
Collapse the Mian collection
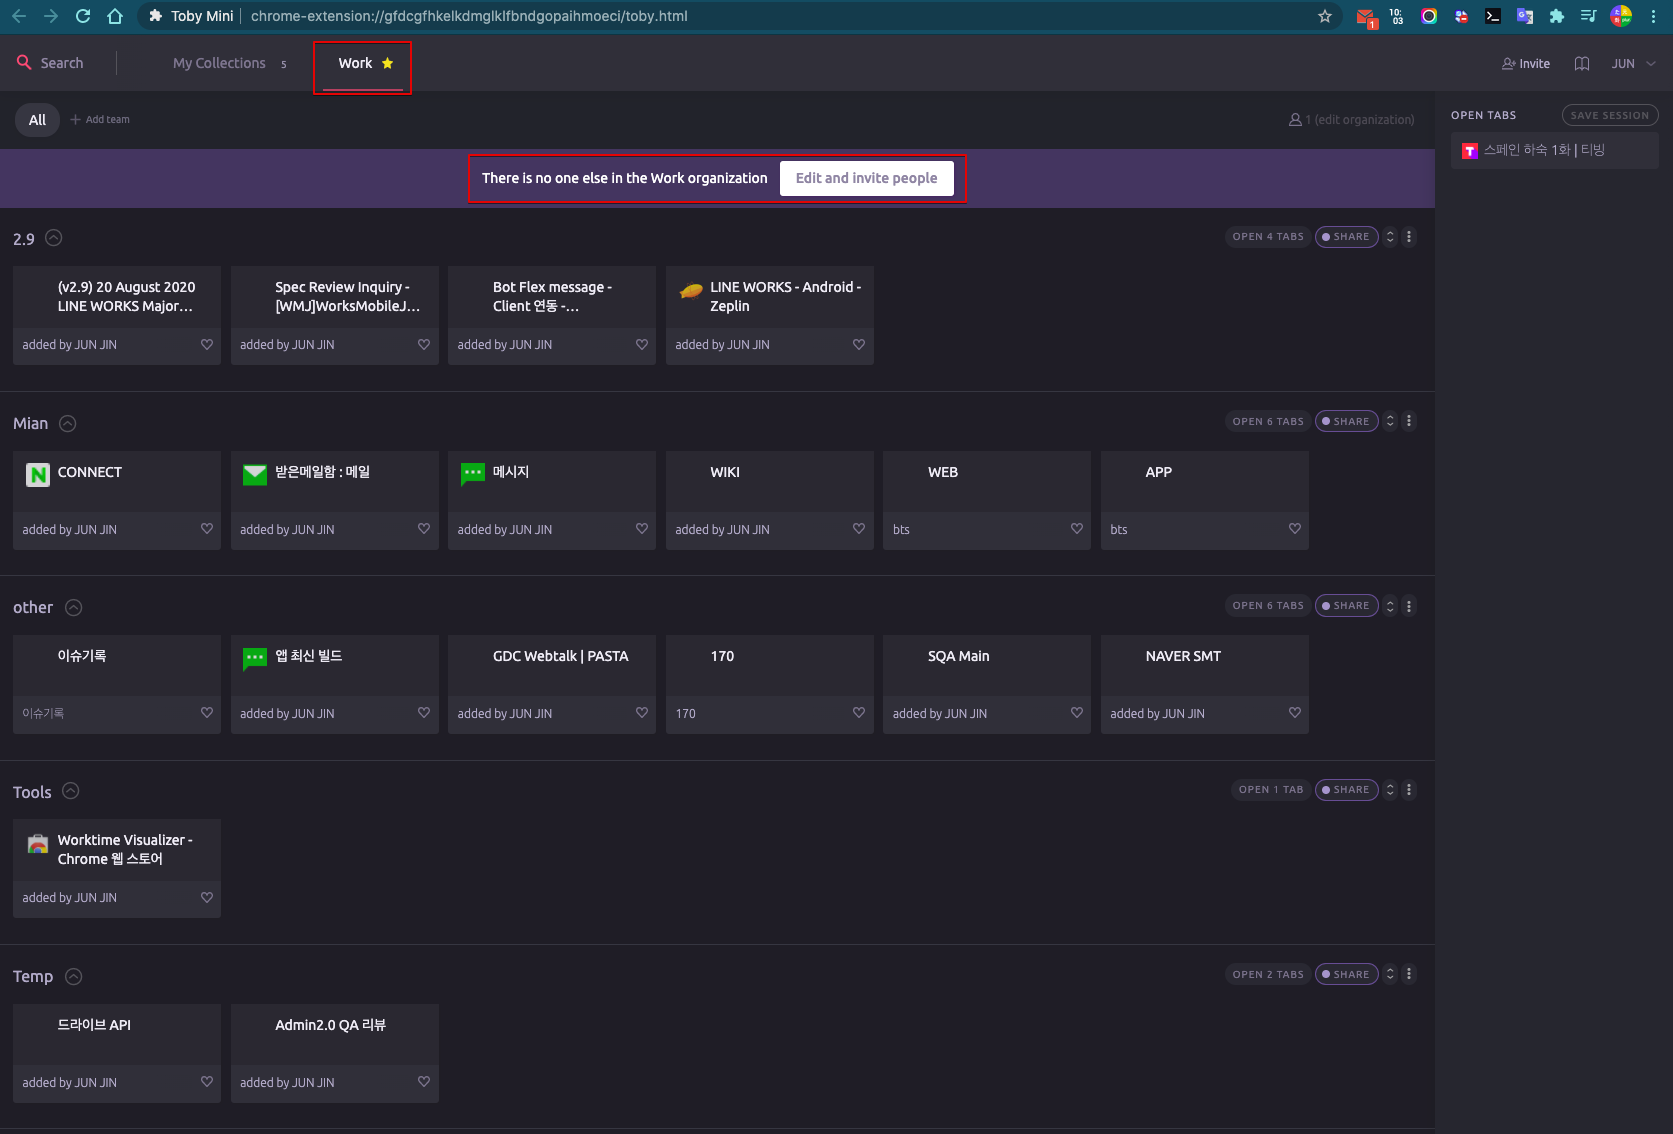coord(68,423)
